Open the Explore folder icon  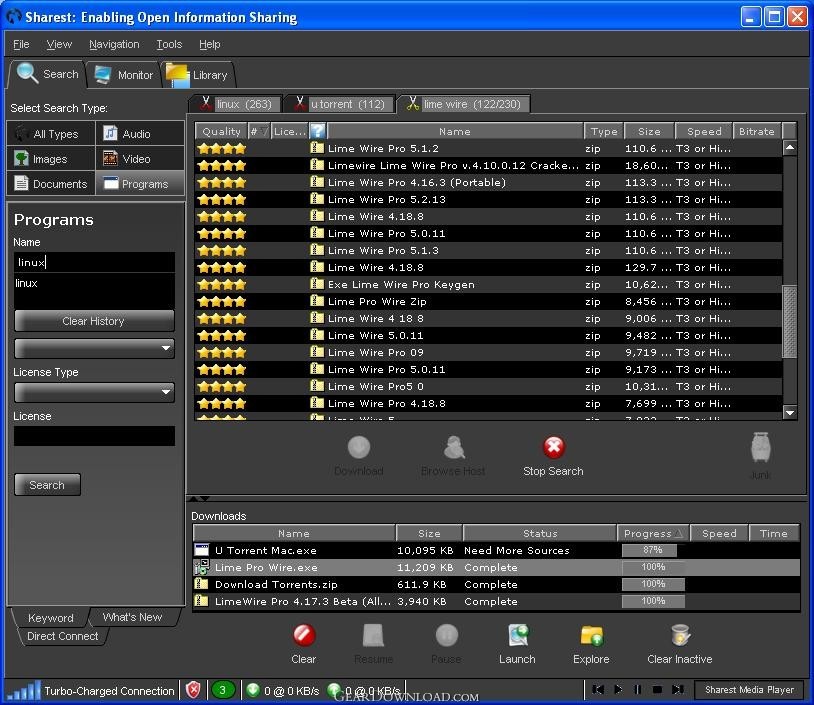point(591,635)
